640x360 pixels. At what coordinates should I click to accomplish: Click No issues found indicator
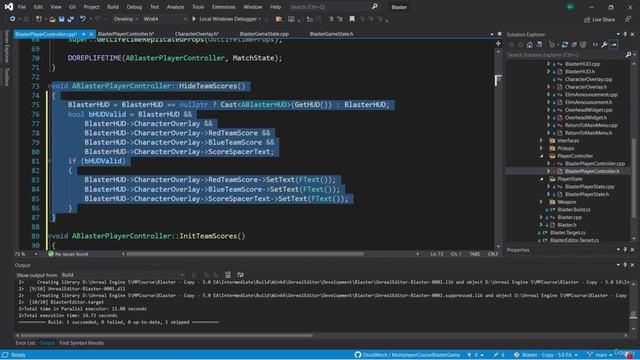pos(68,254)
